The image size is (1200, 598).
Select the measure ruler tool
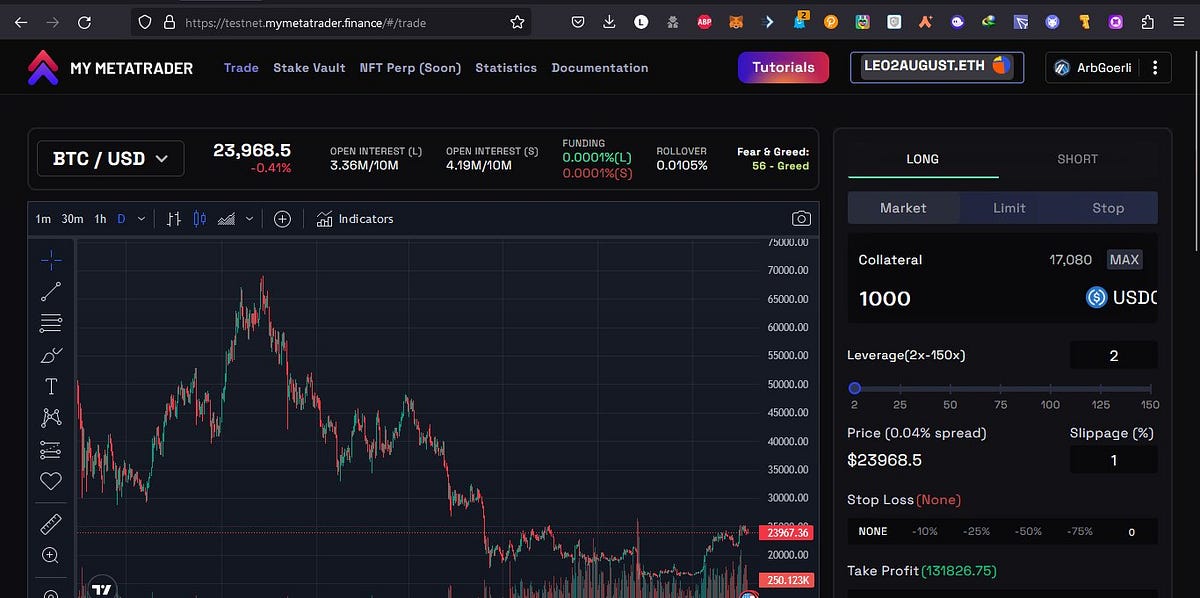tap(51, 523)
